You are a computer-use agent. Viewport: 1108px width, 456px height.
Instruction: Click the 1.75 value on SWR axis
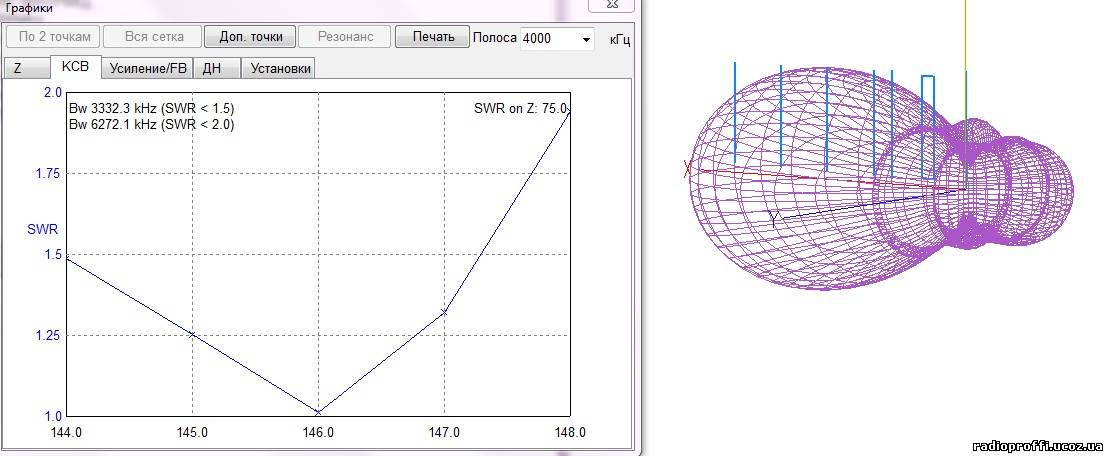50,174
